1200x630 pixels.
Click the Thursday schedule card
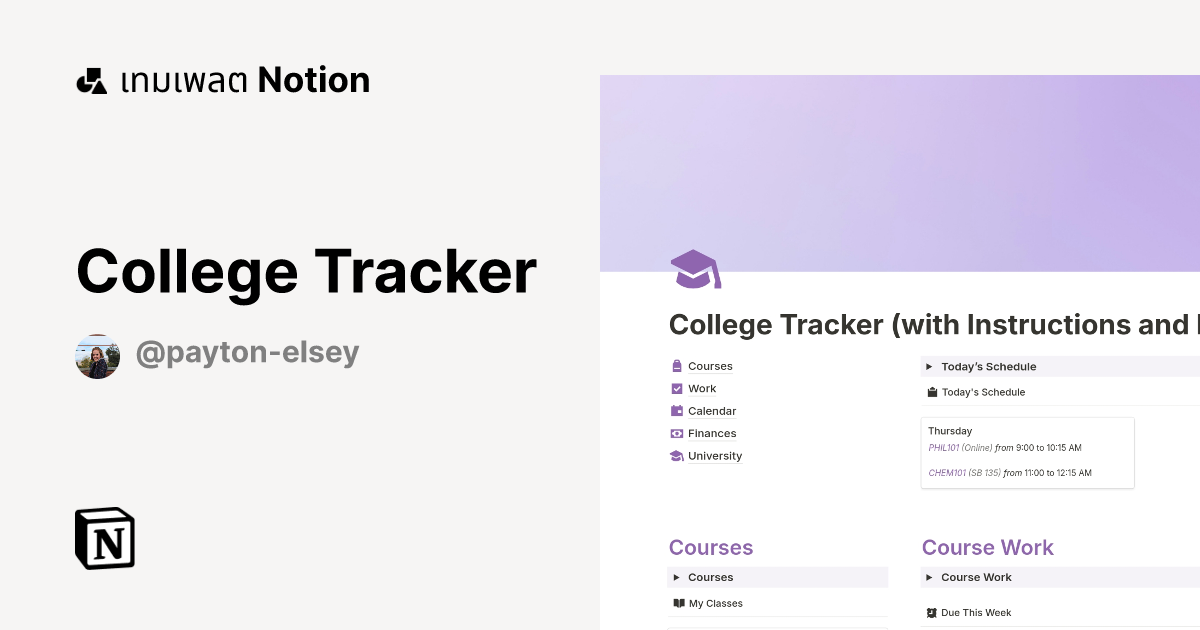click(x=1027, y=452)
